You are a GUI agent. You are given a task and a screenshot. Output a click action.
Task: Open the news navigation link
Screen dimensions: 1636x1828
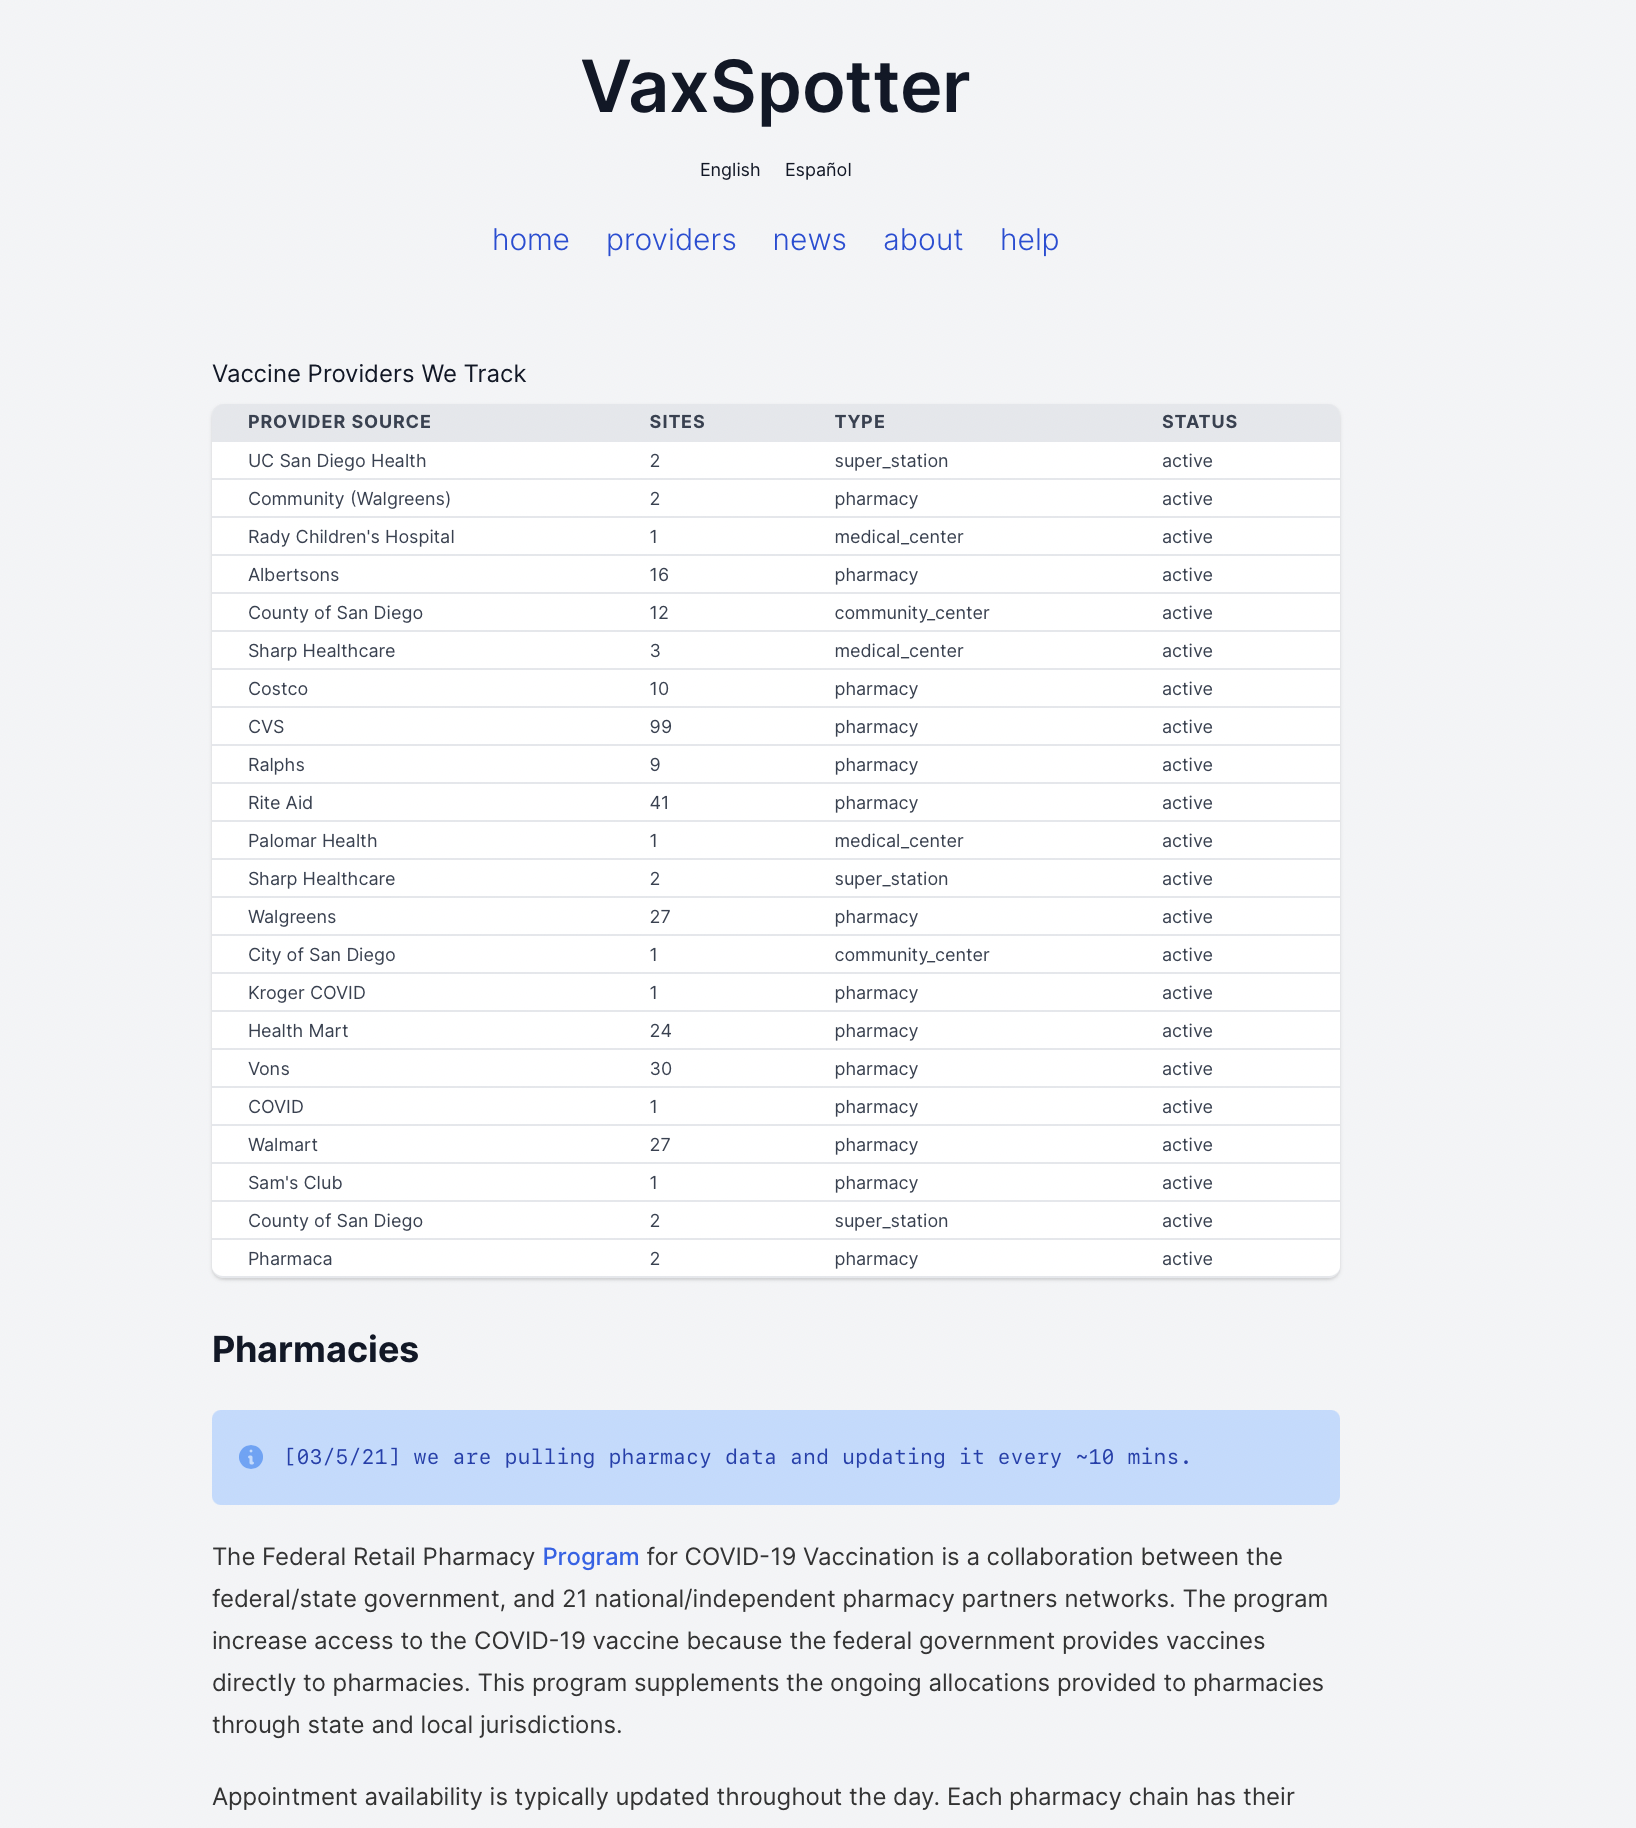tap(808, 240)
